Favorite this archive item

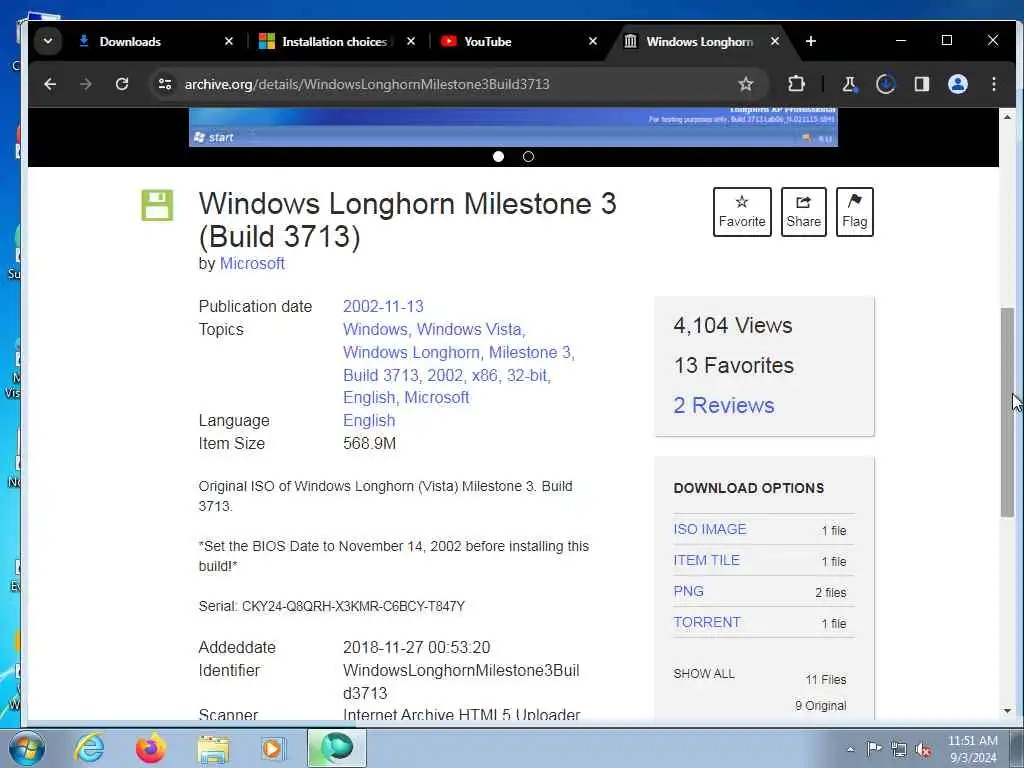click(x=742, y=212)
